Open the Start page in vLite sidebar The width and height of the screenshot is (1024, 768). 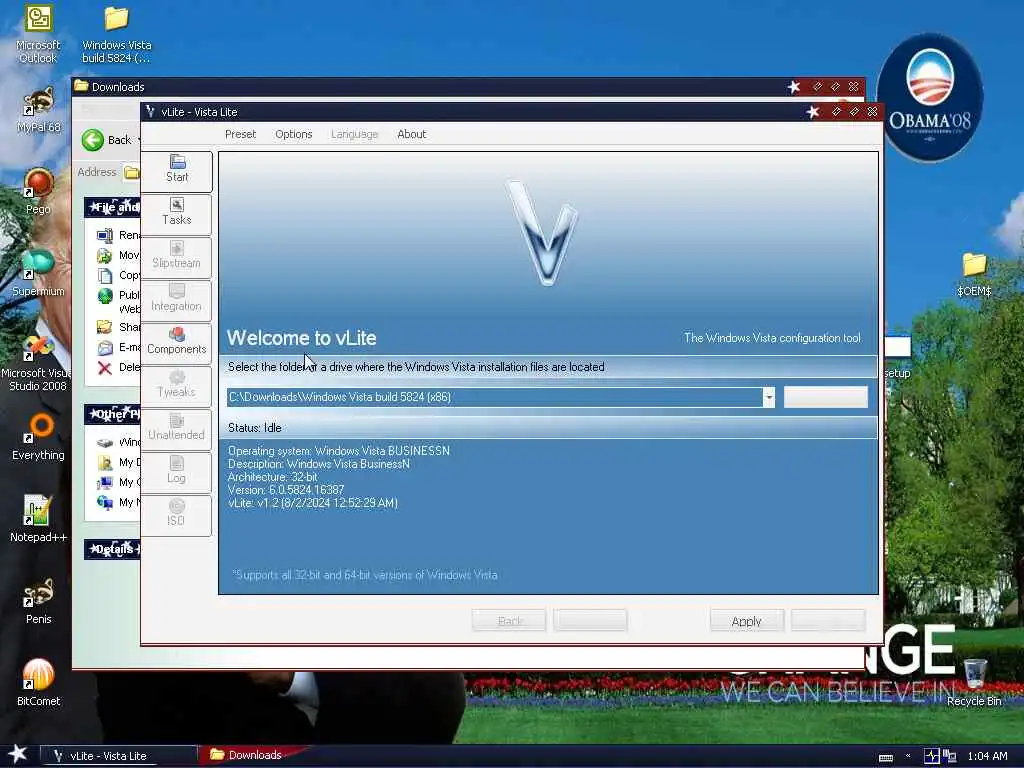176,170
